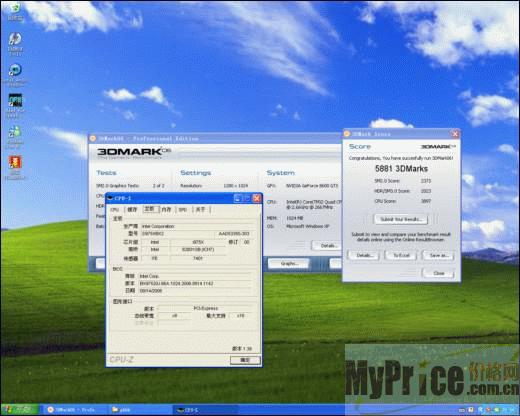Click the NVIDIA GeForce 8600 GTS GPU text

click(x=312, y=186)
